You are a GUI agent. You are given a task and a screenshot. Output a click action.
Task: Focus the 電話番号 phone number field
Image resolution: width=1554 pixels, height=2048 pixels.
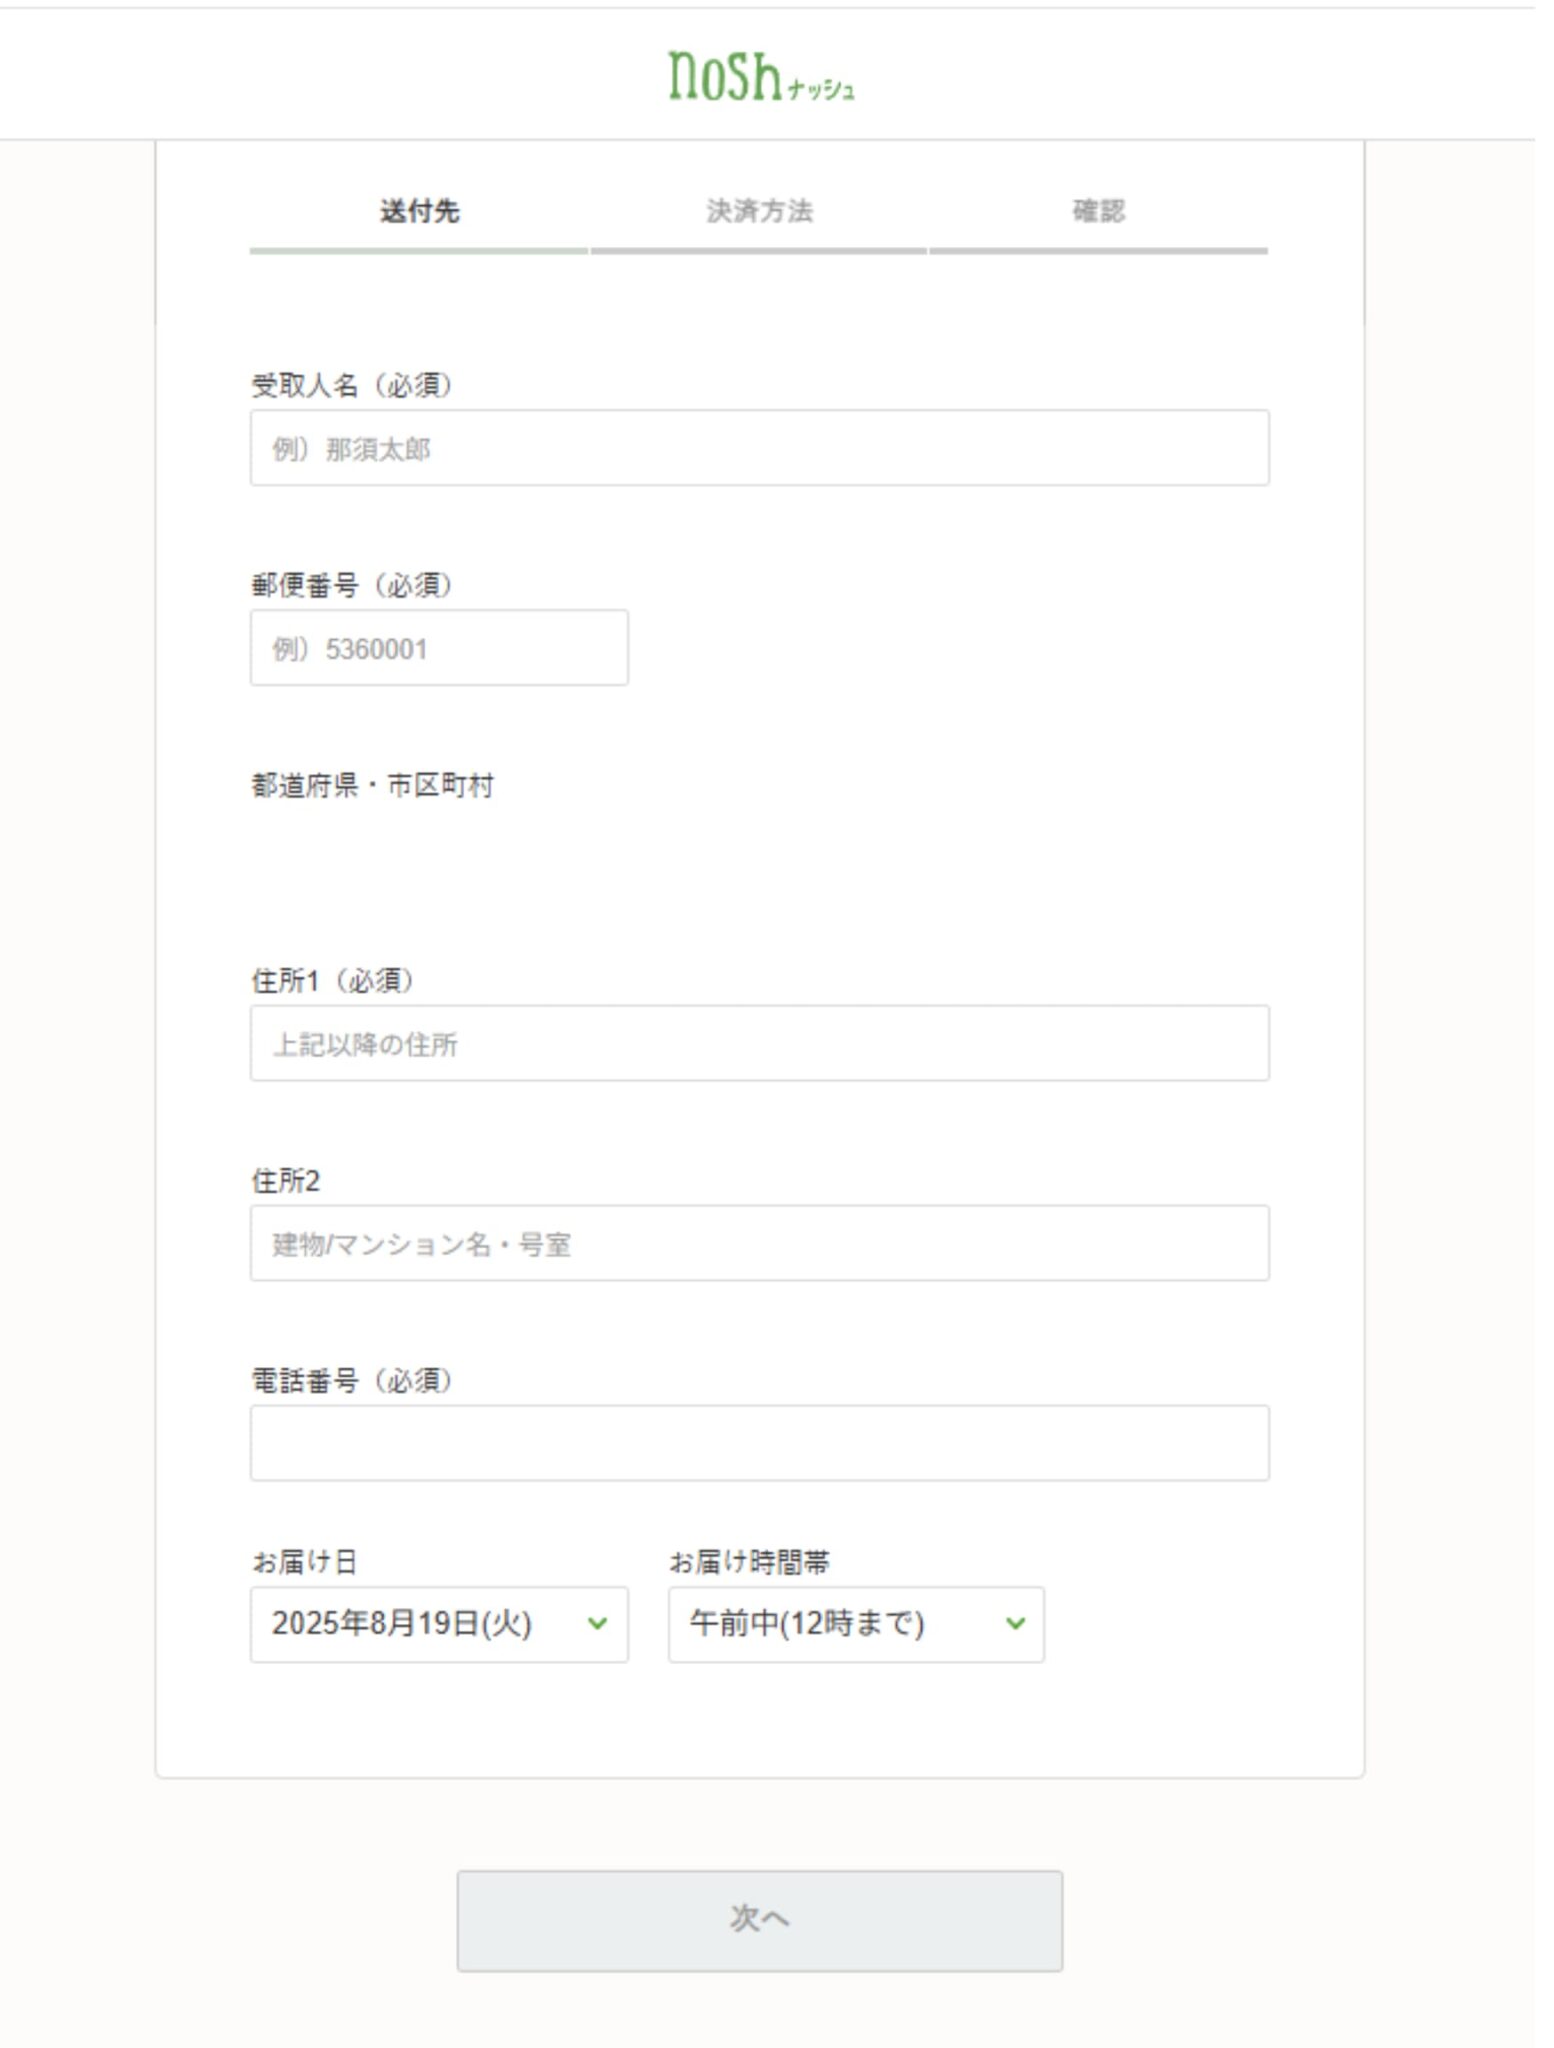759,1443
